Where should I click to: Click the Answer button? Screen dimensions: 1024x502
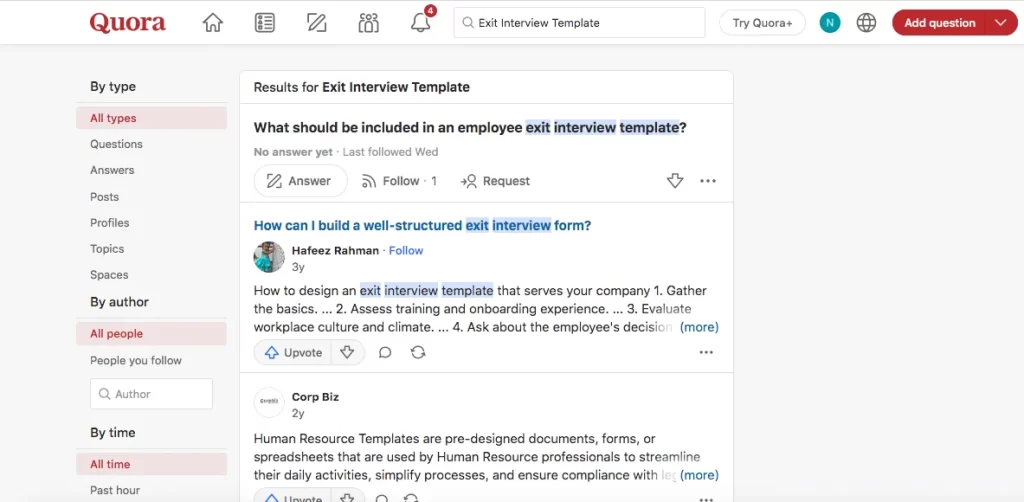tap(300, 181)
